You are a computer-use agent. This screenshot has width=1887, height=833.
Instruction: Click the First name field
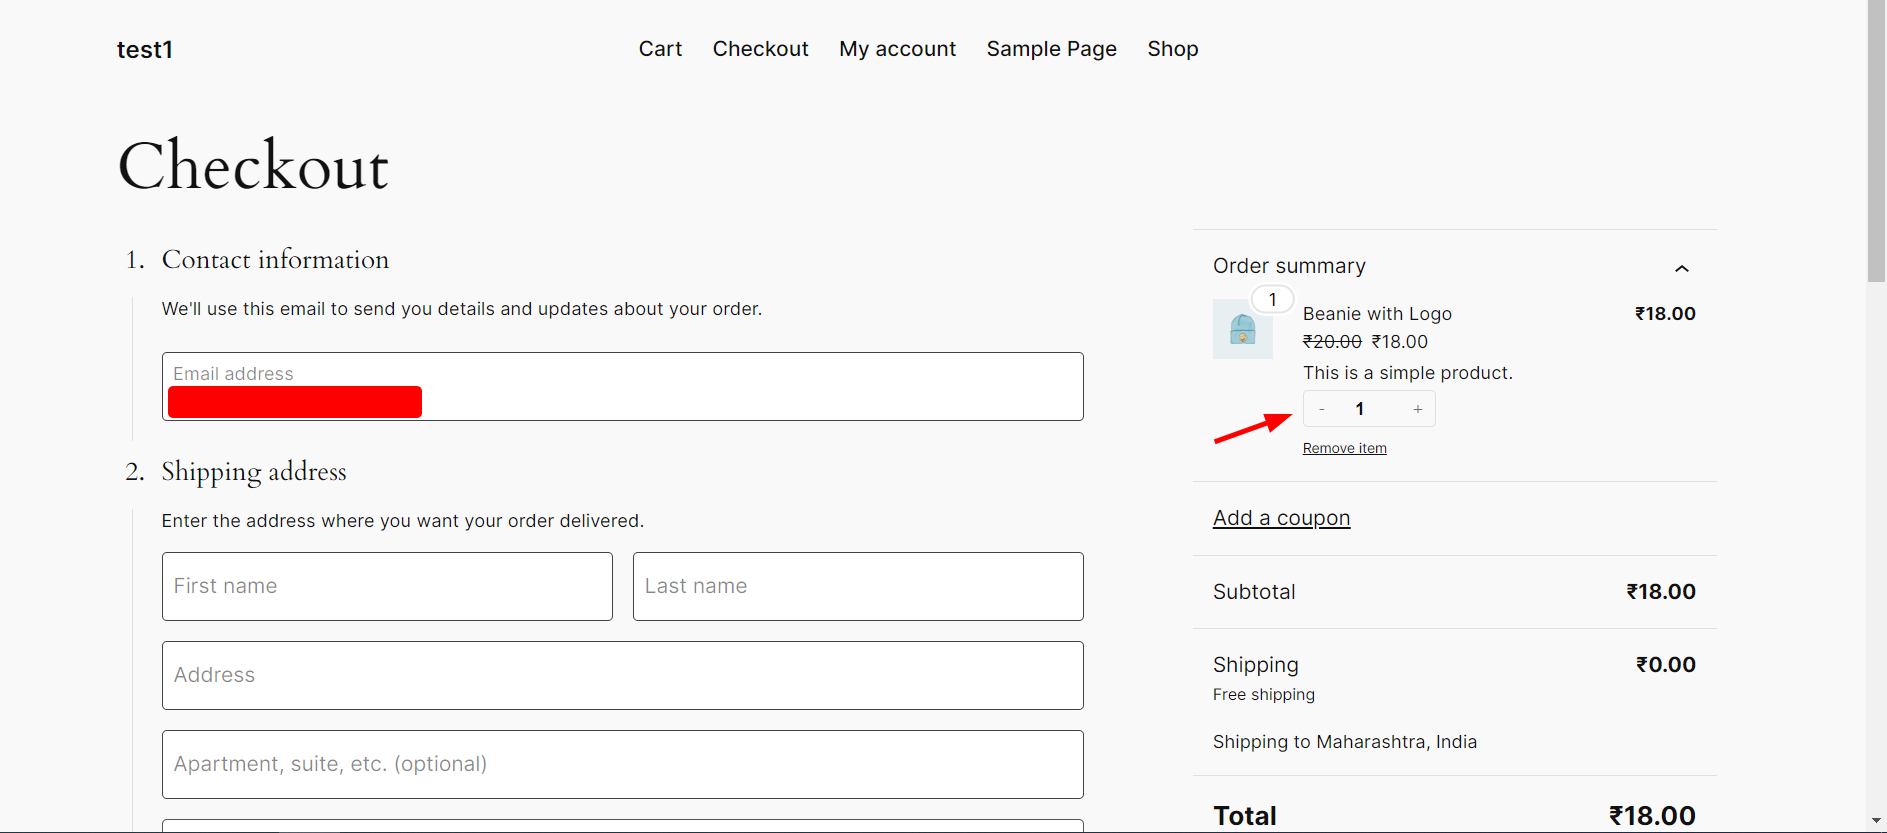coord(387,586)
